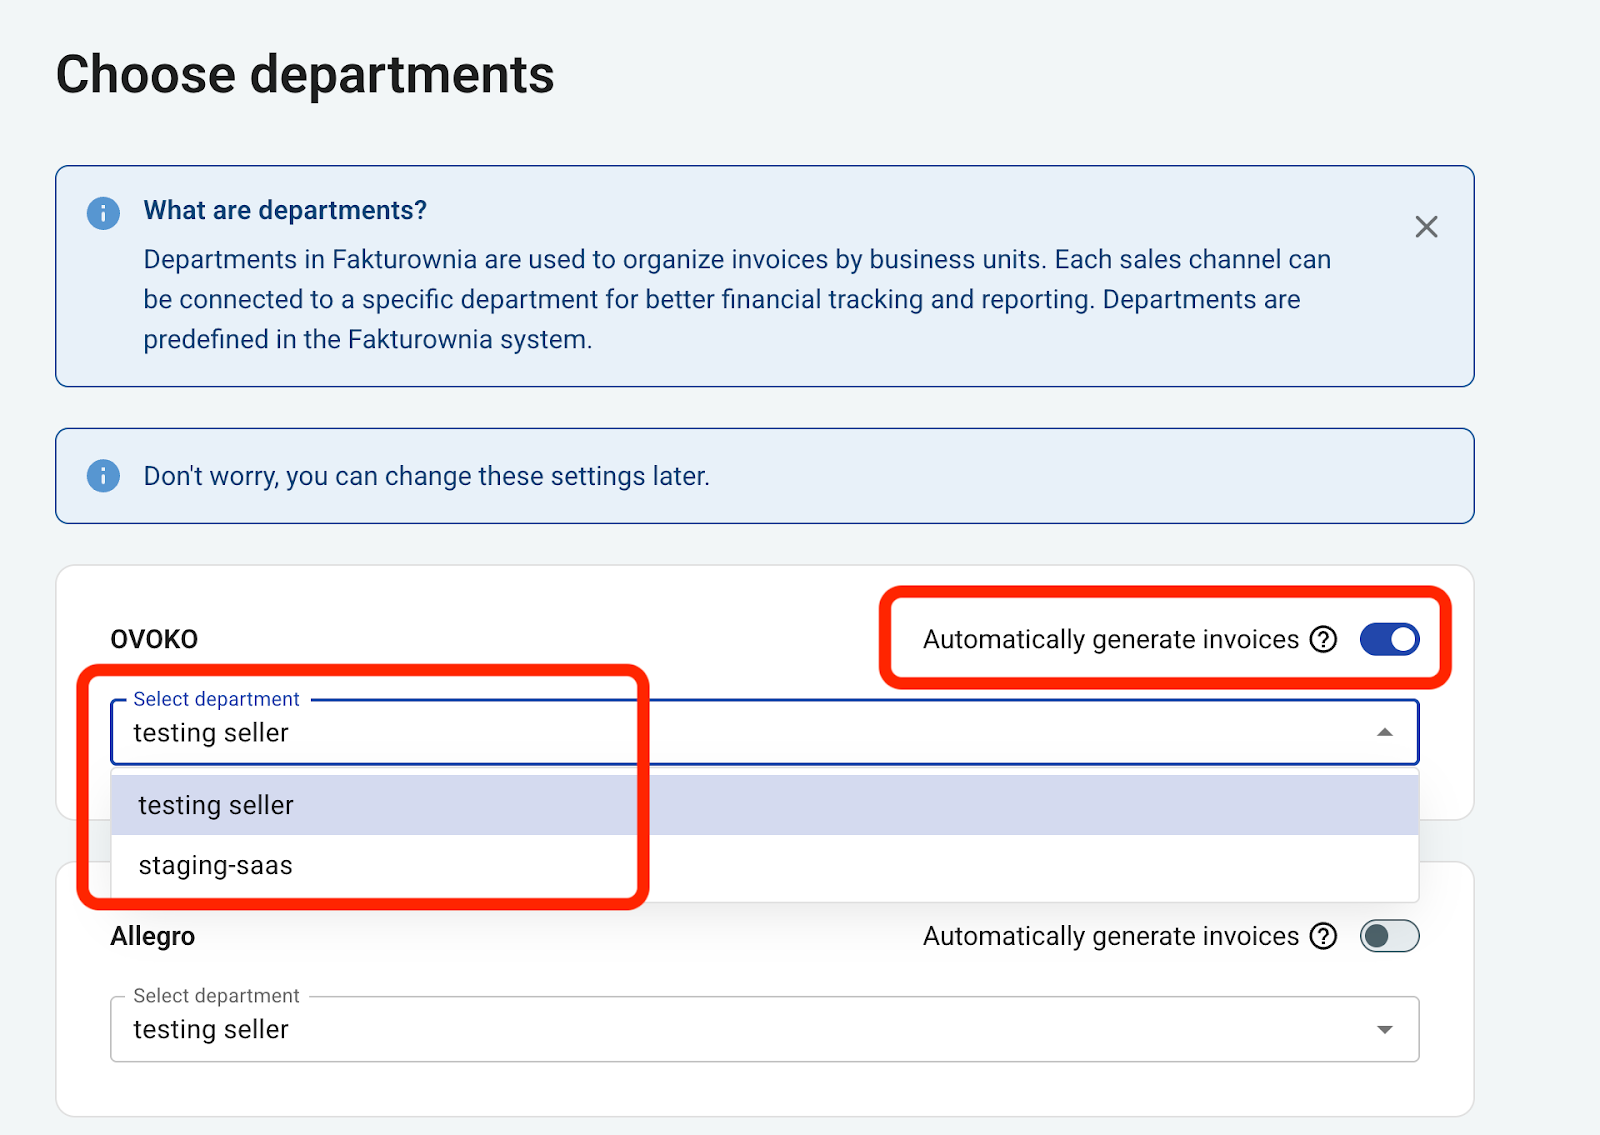1600x1135 pixels.
Task: Expand Allegro department list using down arrow
Action: pyautogui.click(x=1384, y=1030)
